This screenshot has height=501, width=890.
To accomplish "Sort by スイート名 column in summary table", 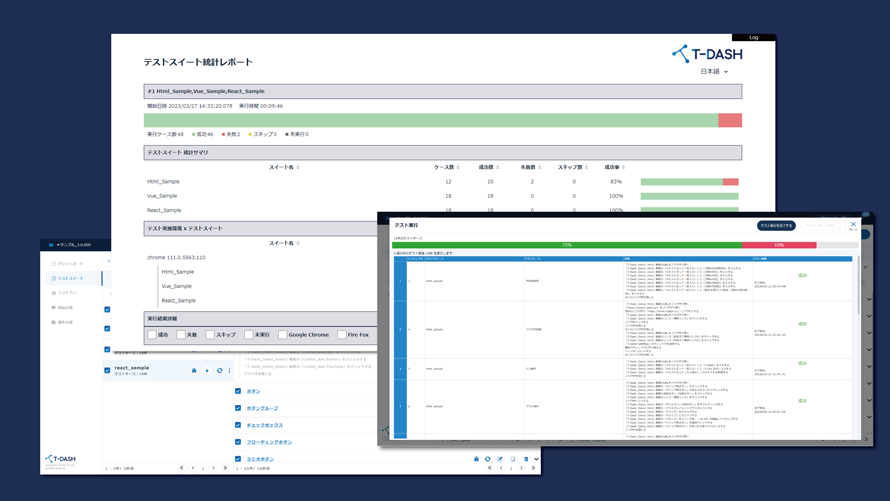I will coord(284,167).
